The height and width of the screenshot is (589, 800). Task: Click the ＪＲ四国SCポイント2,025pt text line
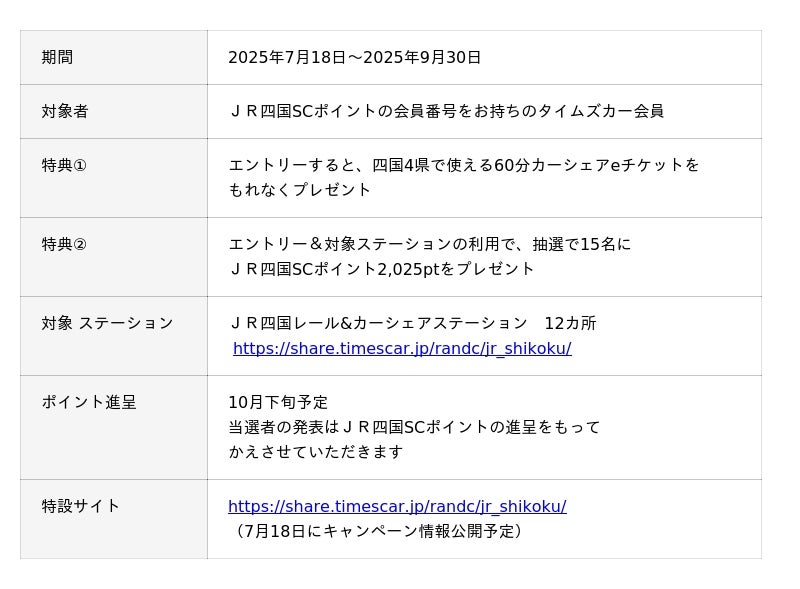tap(382, 270)
